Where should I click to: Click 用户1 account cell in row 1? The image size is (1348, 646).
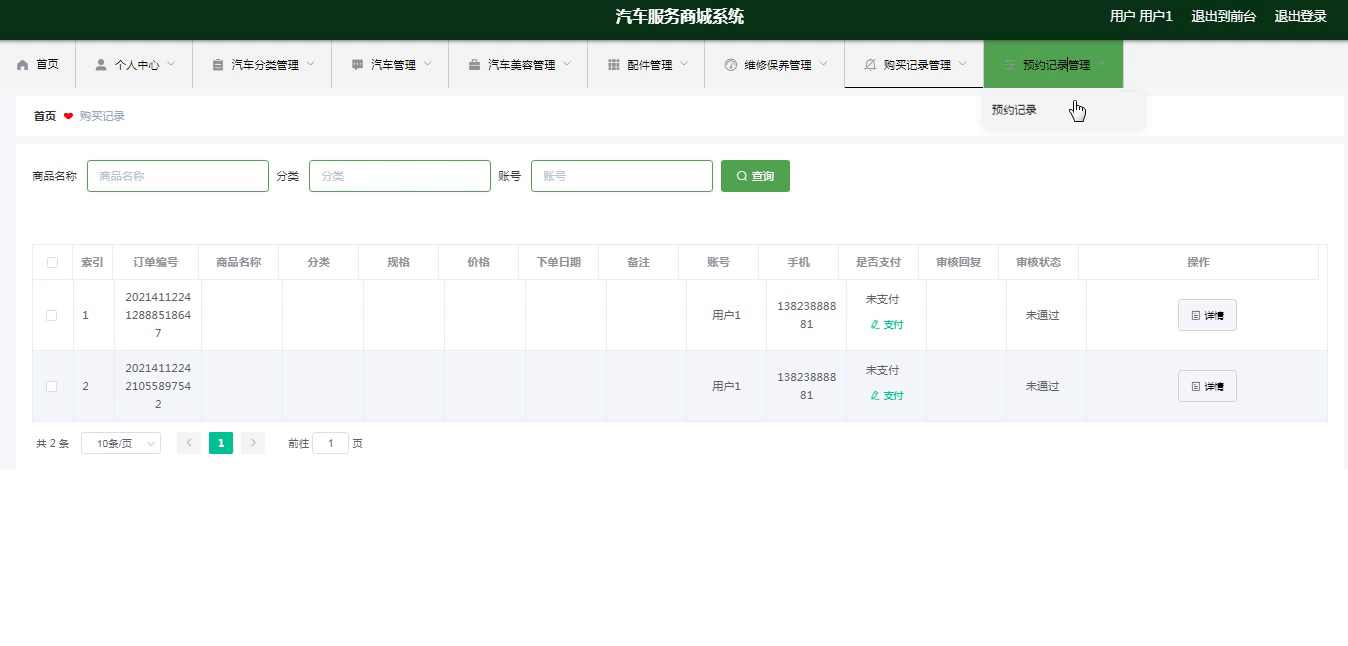click(726, 316)
